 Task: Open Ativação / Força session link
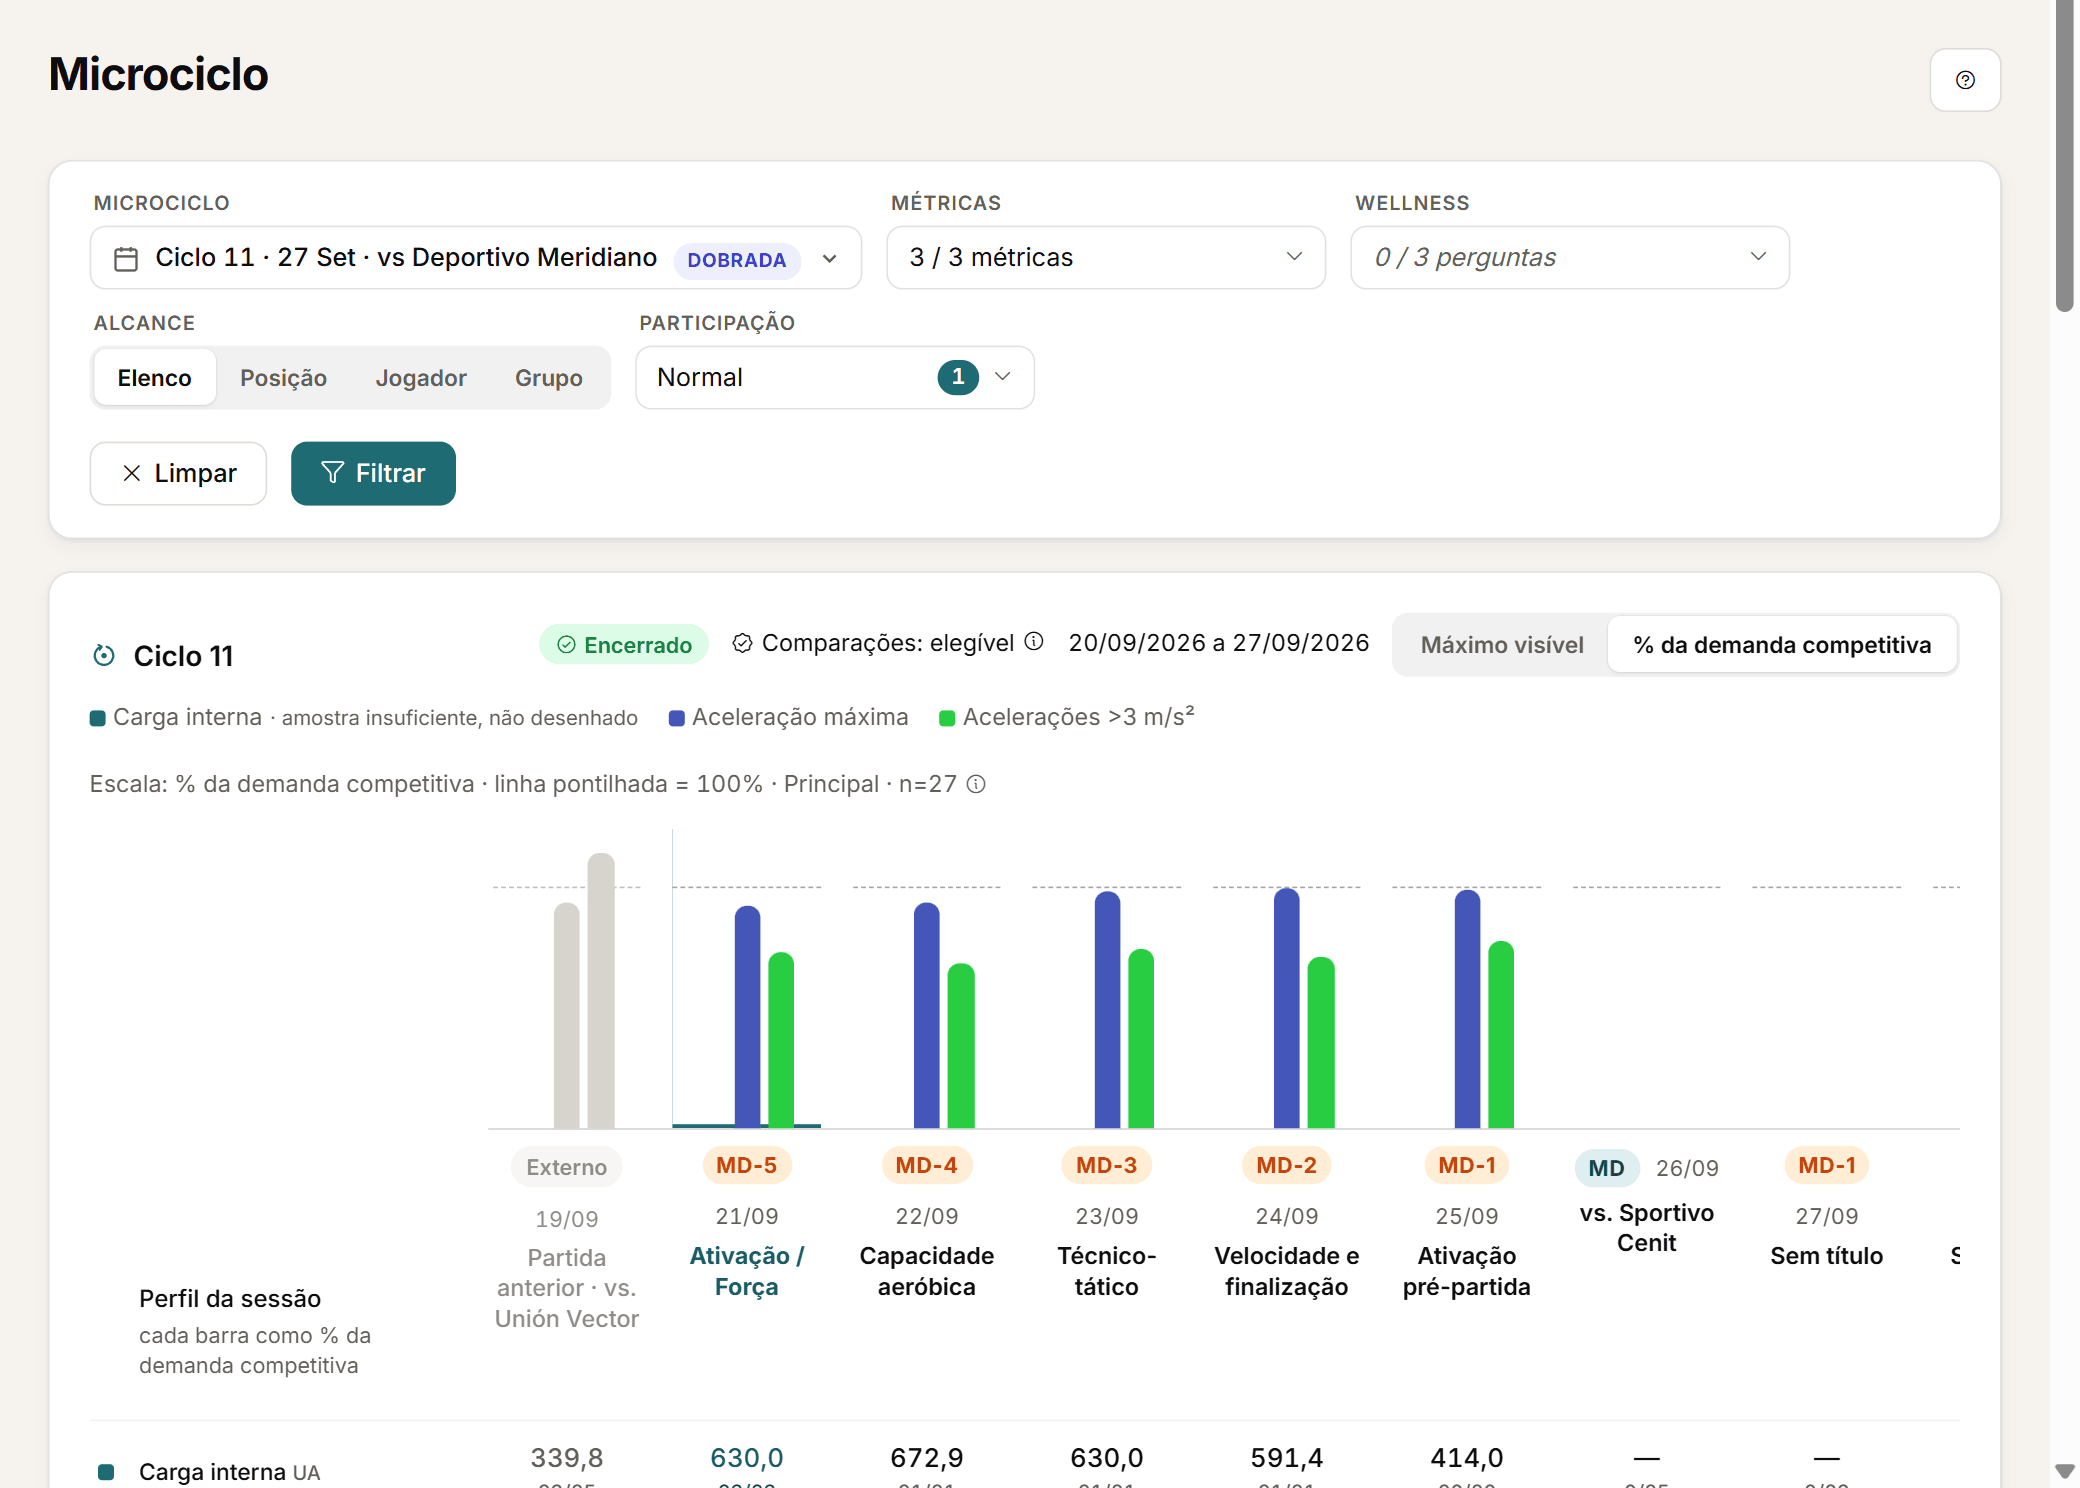746,1271
